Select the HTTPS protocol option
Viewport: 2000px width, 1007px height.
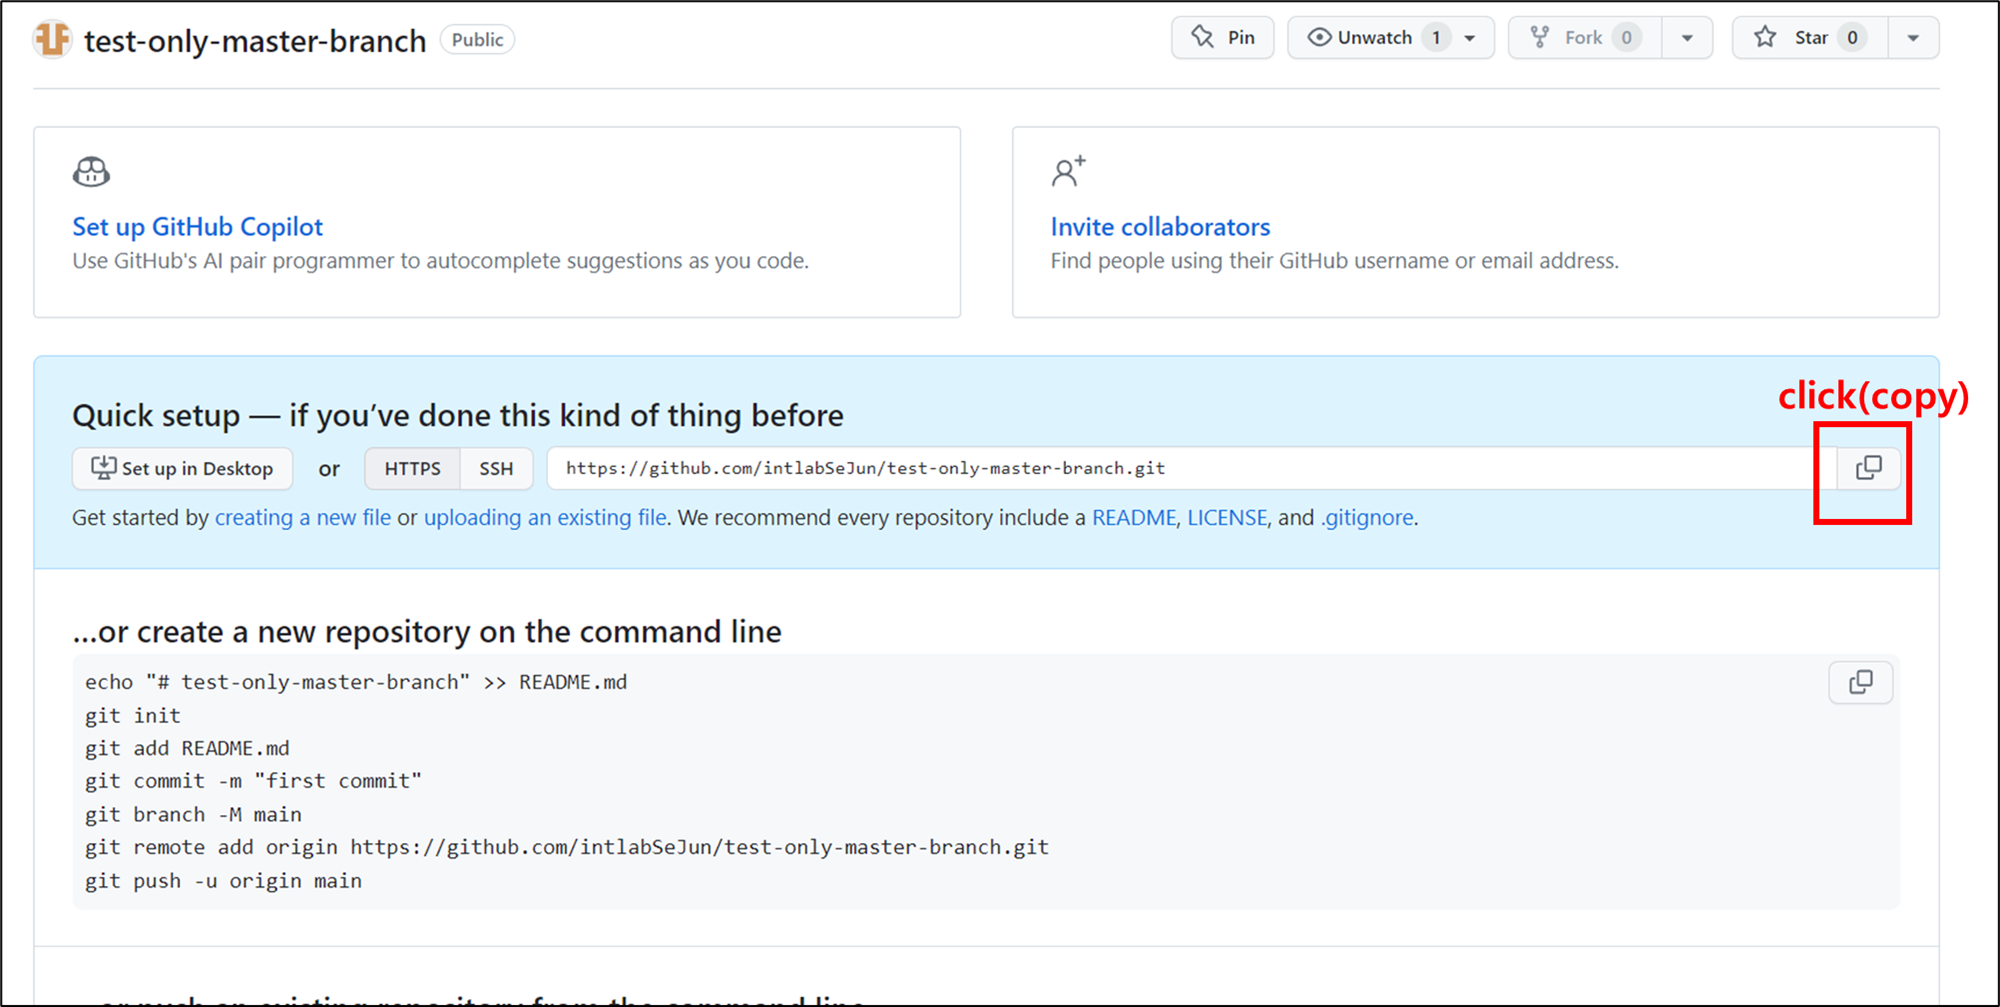(x=412, y=468)
